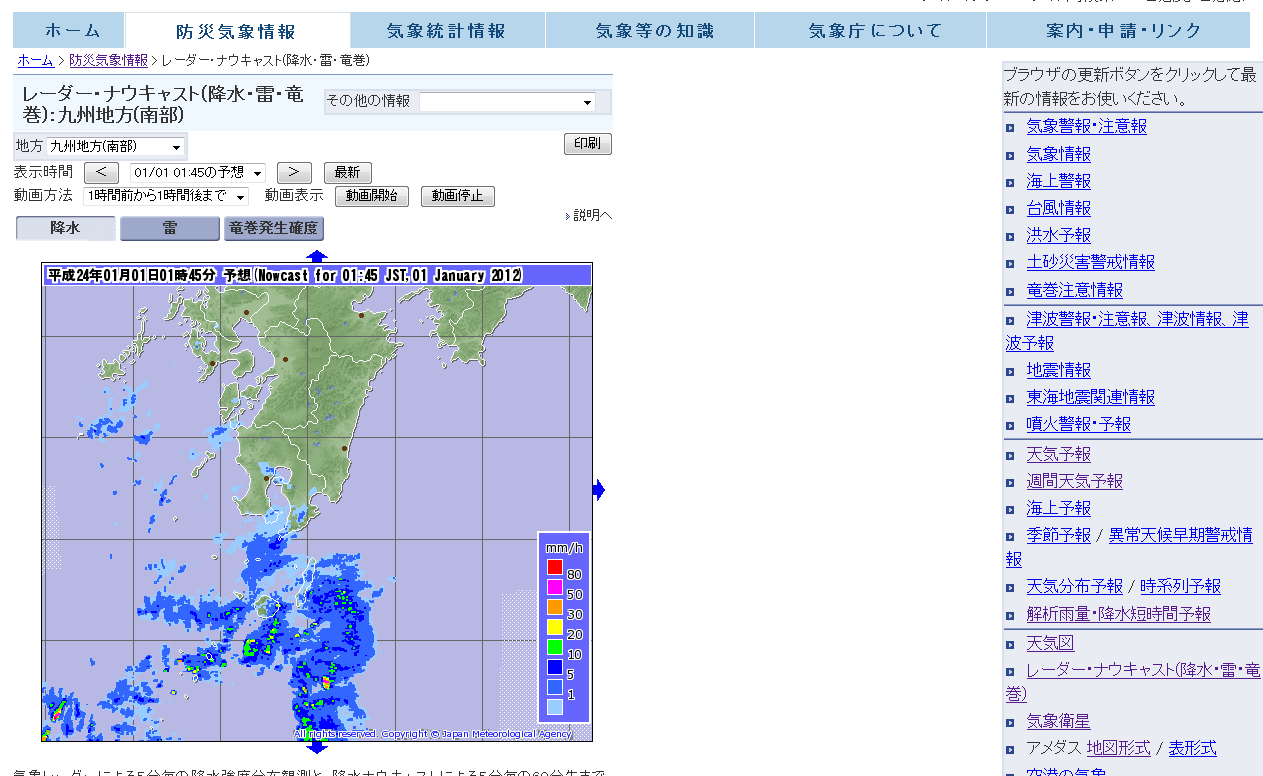Open the 地方 region dropdown
Viewport: 1263px width, 776px height.
click(x=116, y=147)
